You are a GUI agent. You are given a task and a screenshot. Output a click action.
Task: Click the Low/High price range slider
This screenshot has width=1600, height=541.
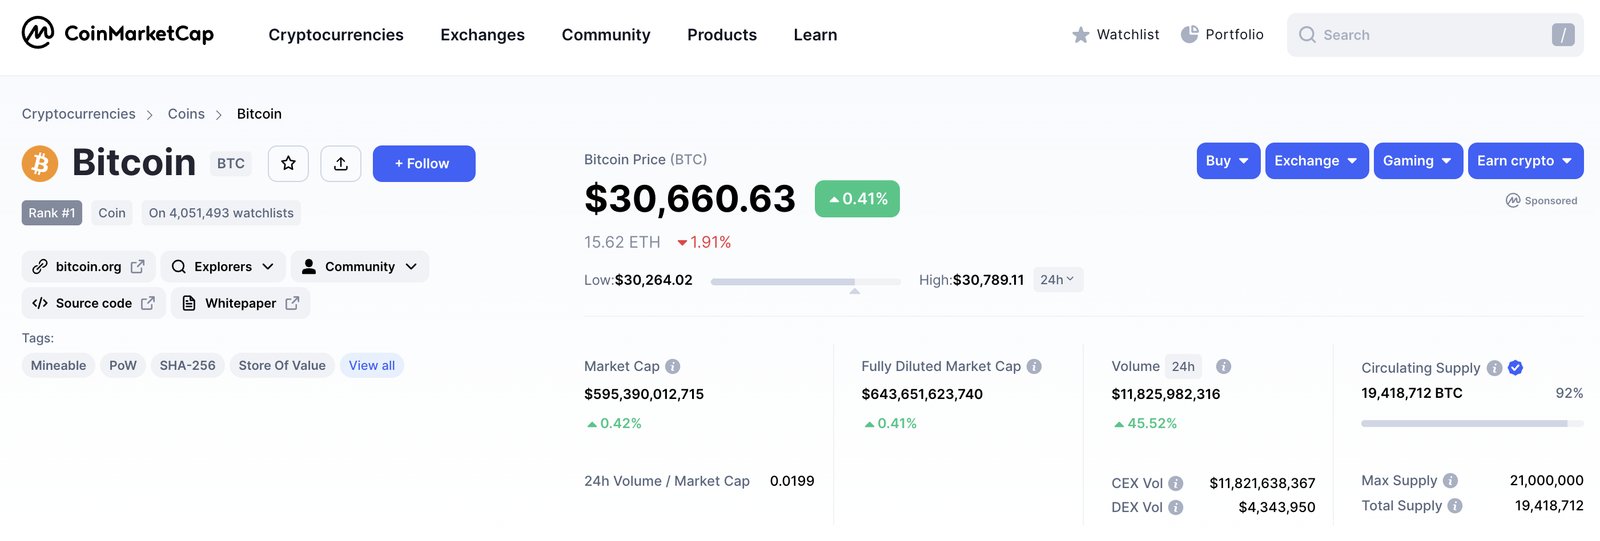click(805, 282)
